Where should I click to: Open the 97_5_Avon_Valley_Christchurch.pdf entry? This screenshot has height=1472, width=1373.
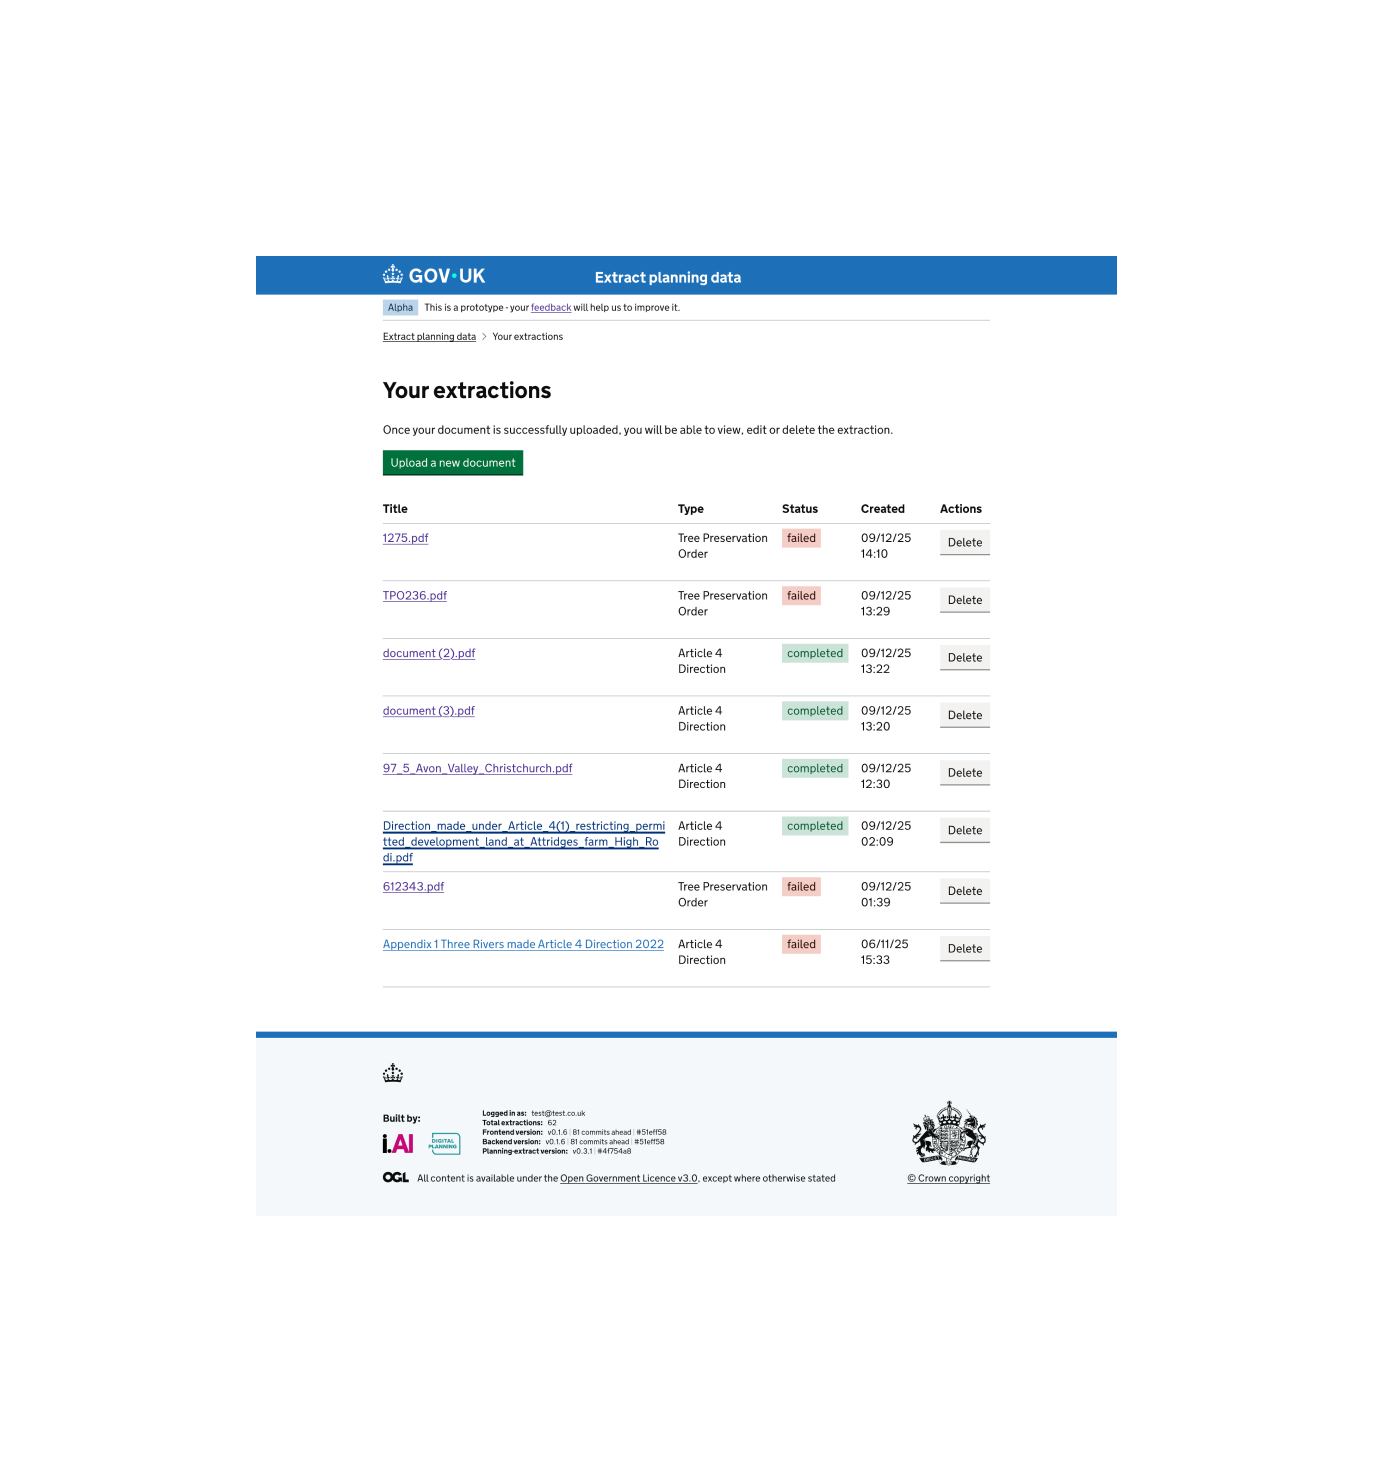pyautogui.click(x=477, y=768)
